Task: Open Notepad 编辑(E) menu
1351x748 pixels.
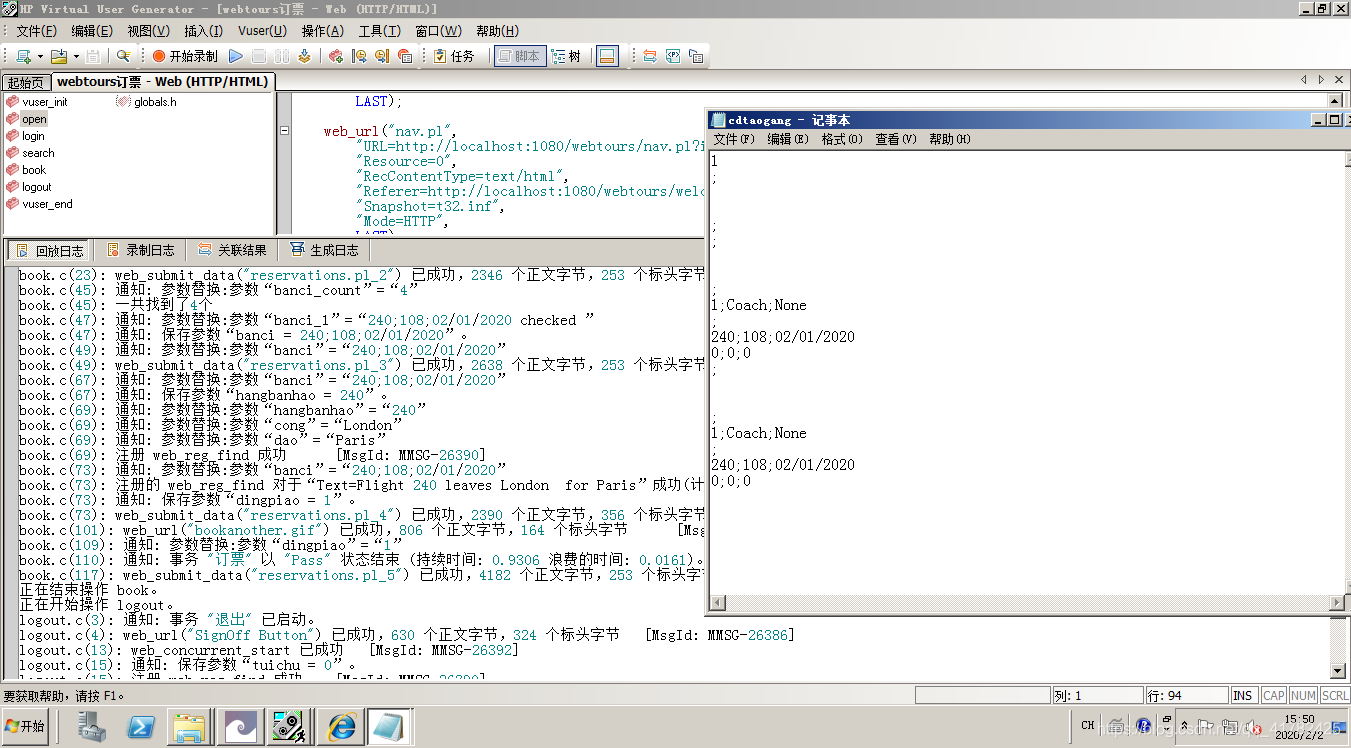Action: (x=788, y=139)
